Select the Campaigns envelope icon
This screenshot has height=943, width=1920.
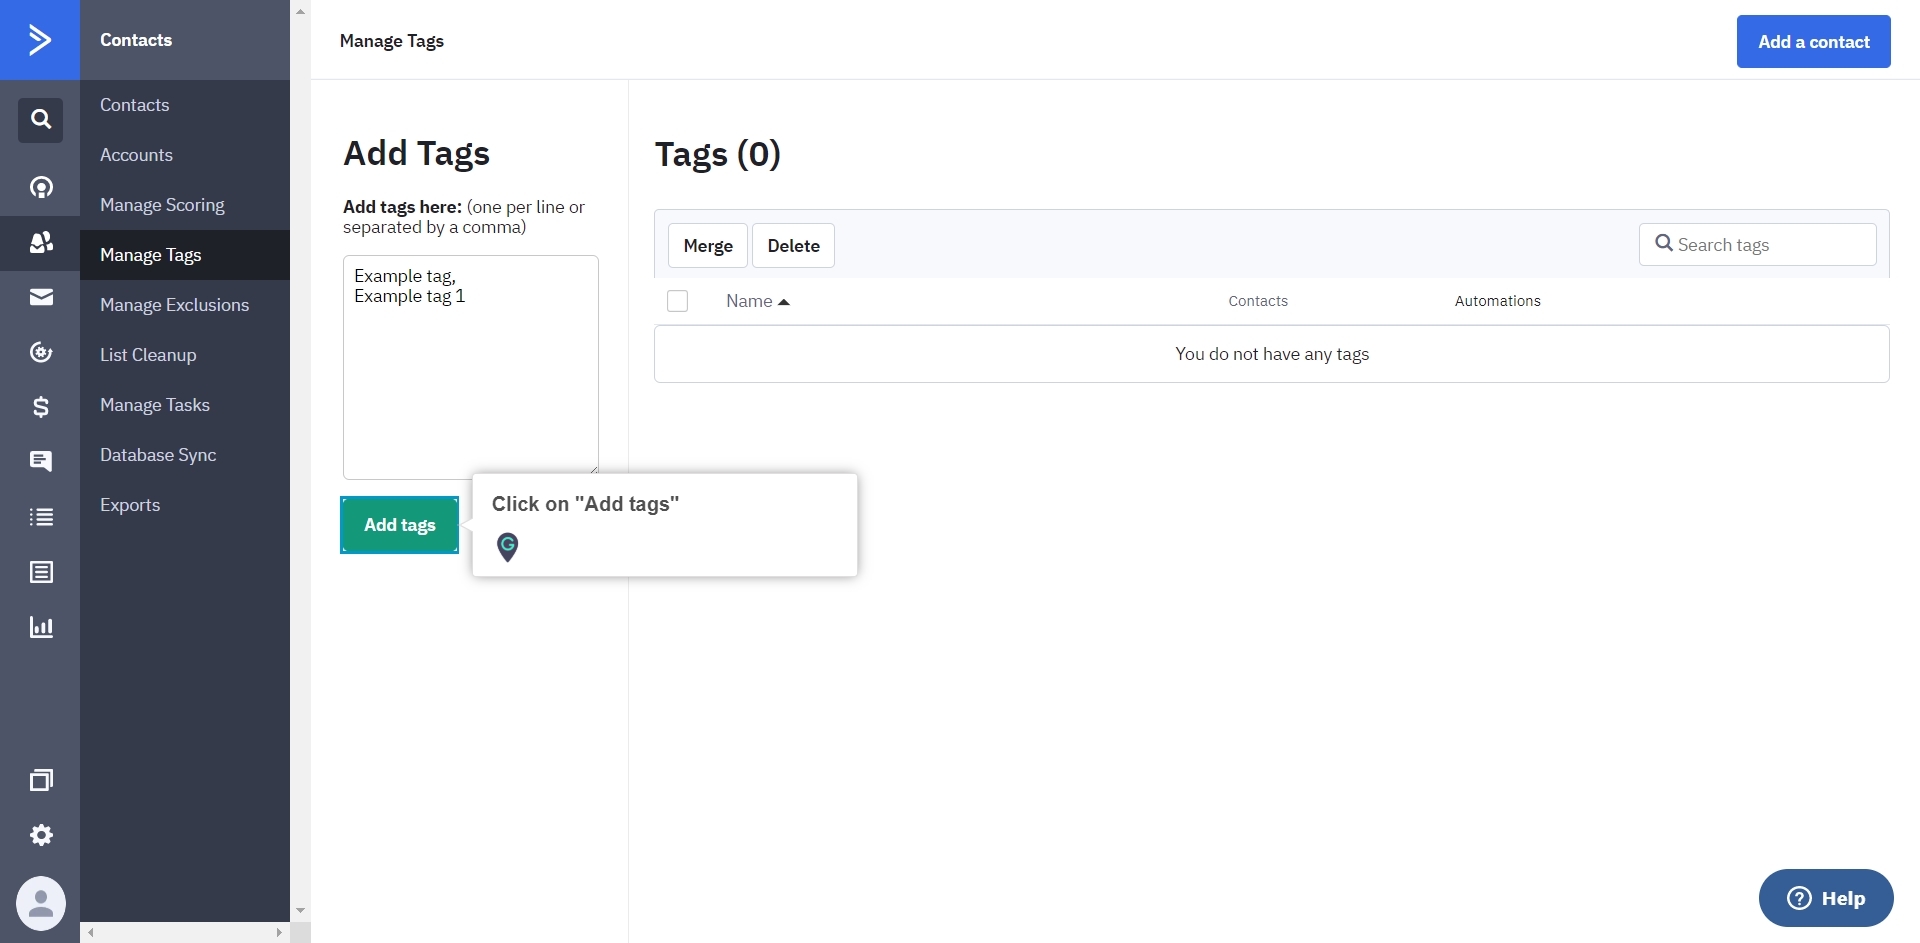click(40, 297)
